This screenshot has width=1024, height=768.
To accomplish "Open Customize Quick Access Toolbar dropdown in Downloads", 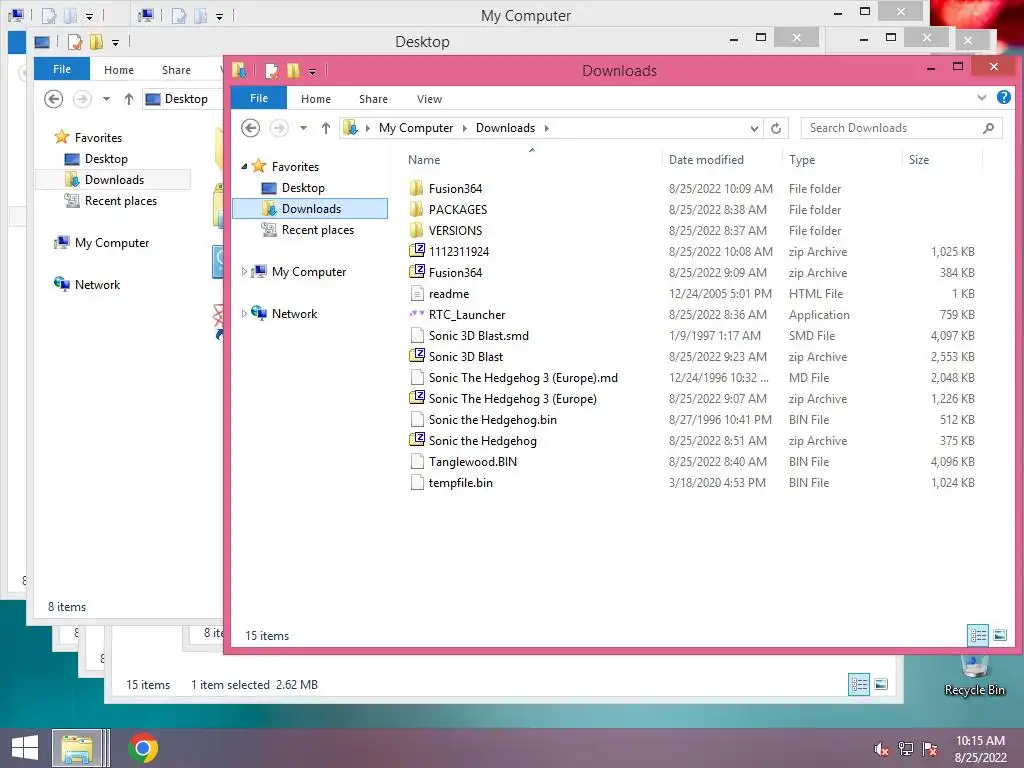I will pos(313,71).
